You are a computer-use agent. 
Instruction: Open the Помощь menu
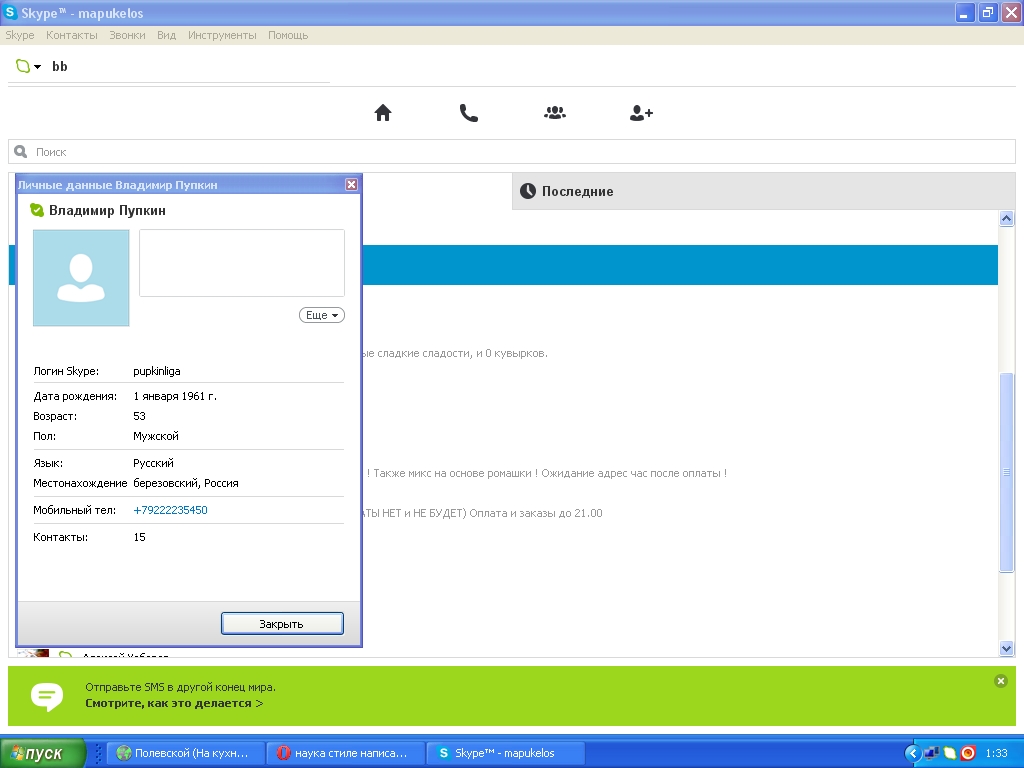click(288, 35)
